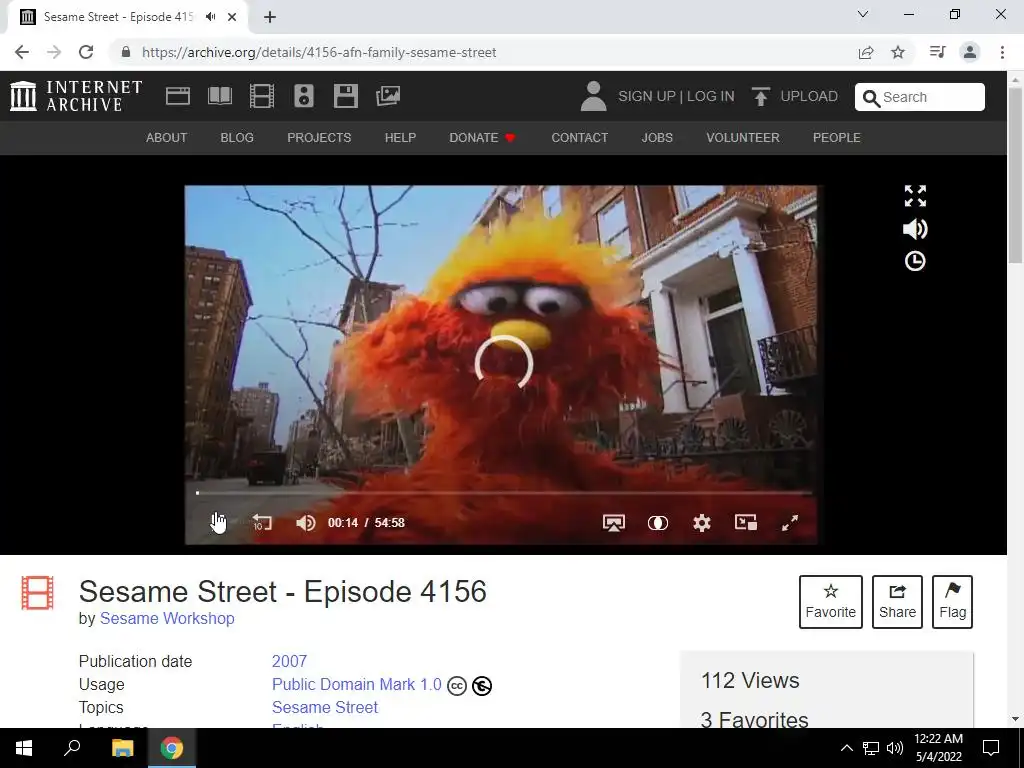Click the AirPlay casting icon
This screenshot has height=768, width=1024.
tap(614, 522)
